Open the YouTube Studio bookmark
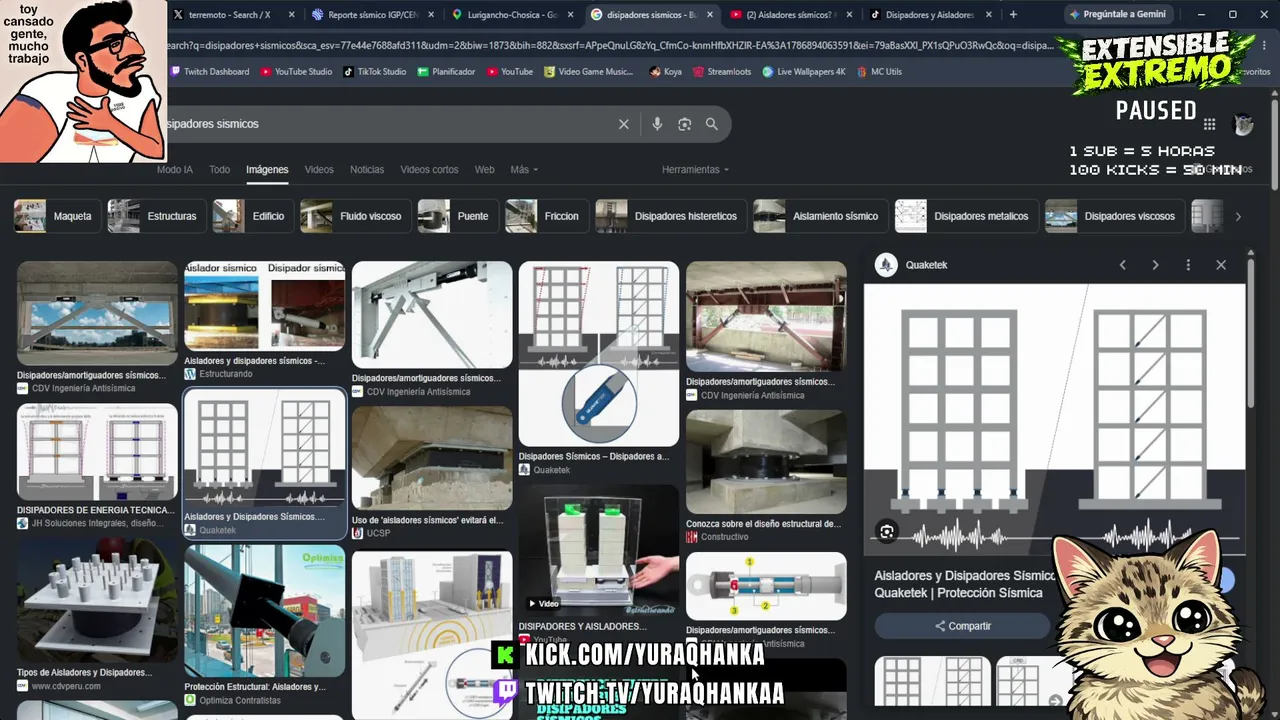The image size is (1280, 720). point(296,72)
